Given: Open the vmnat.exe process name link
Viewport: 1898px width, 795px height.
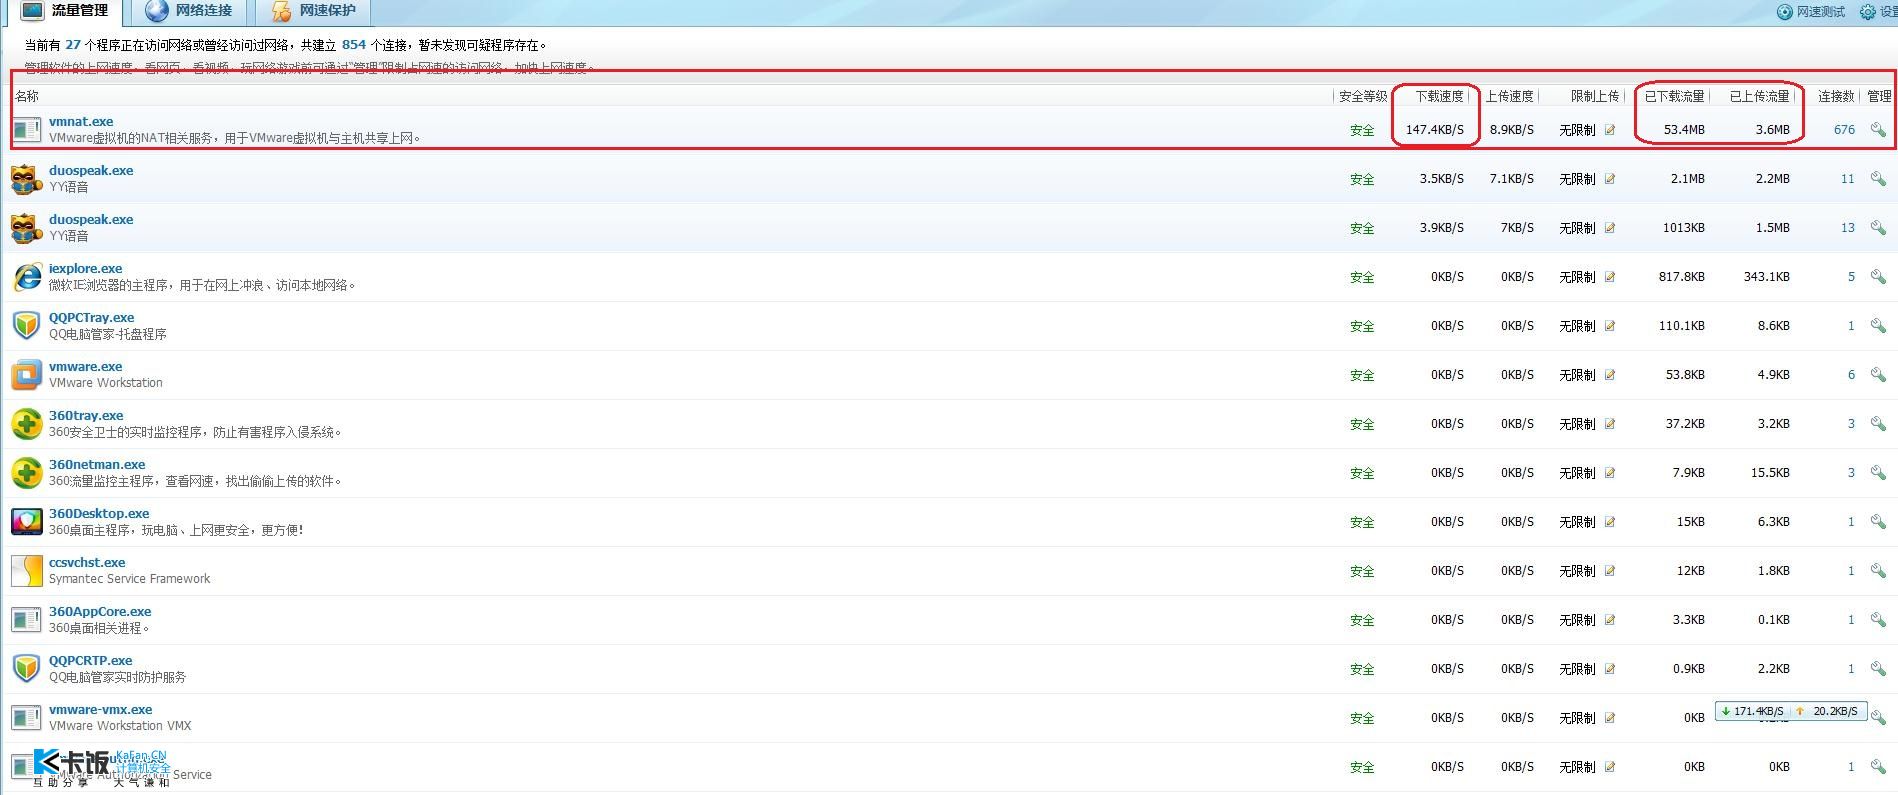Looking at the screenshot, I should [81, 121].
